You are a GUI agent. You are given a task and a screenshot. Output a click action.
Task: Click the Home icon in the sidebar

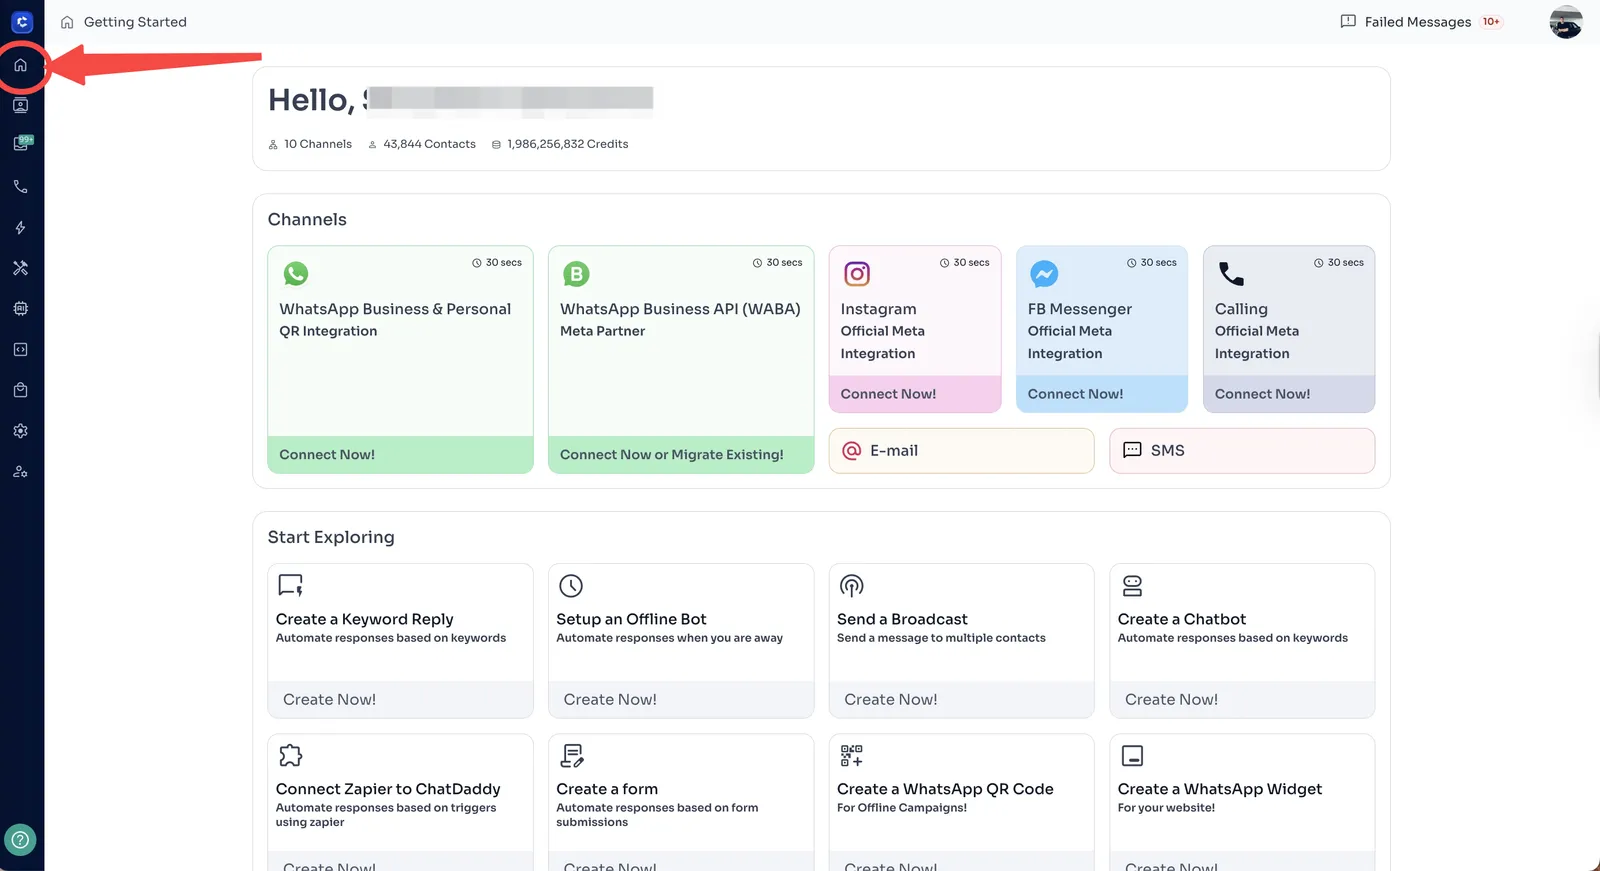[x=20, y=65]
